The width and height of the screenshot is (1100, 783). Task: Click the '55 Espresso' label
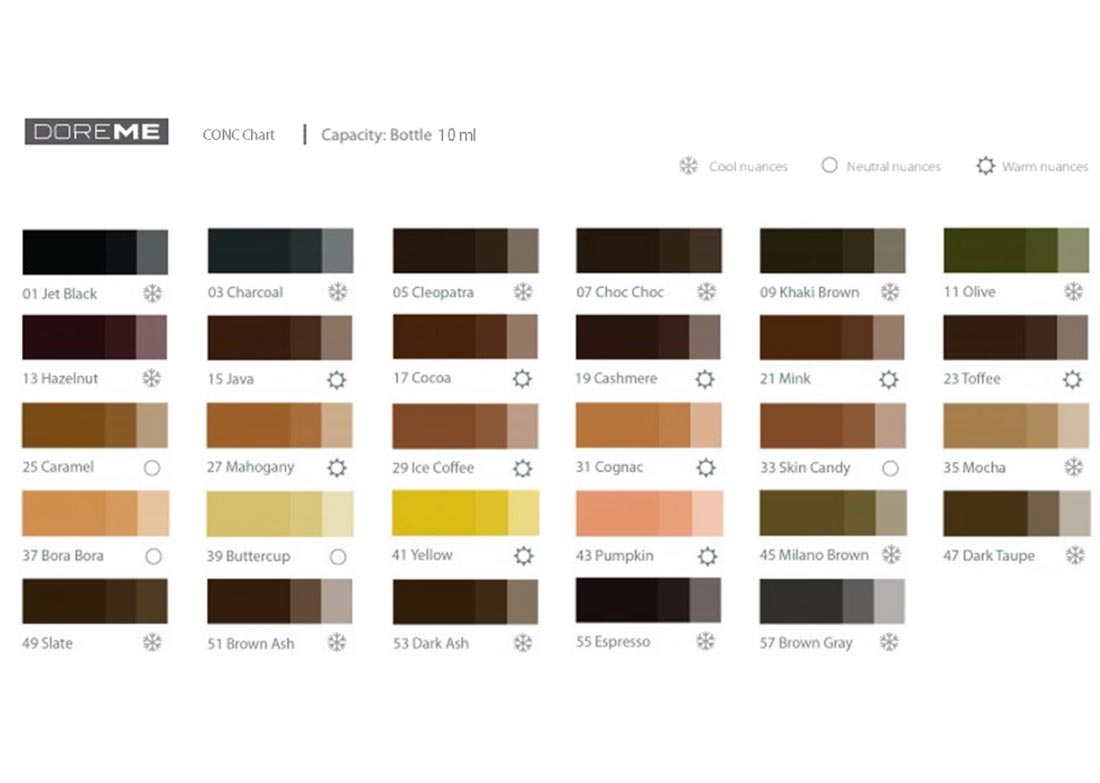pos(613,642)
